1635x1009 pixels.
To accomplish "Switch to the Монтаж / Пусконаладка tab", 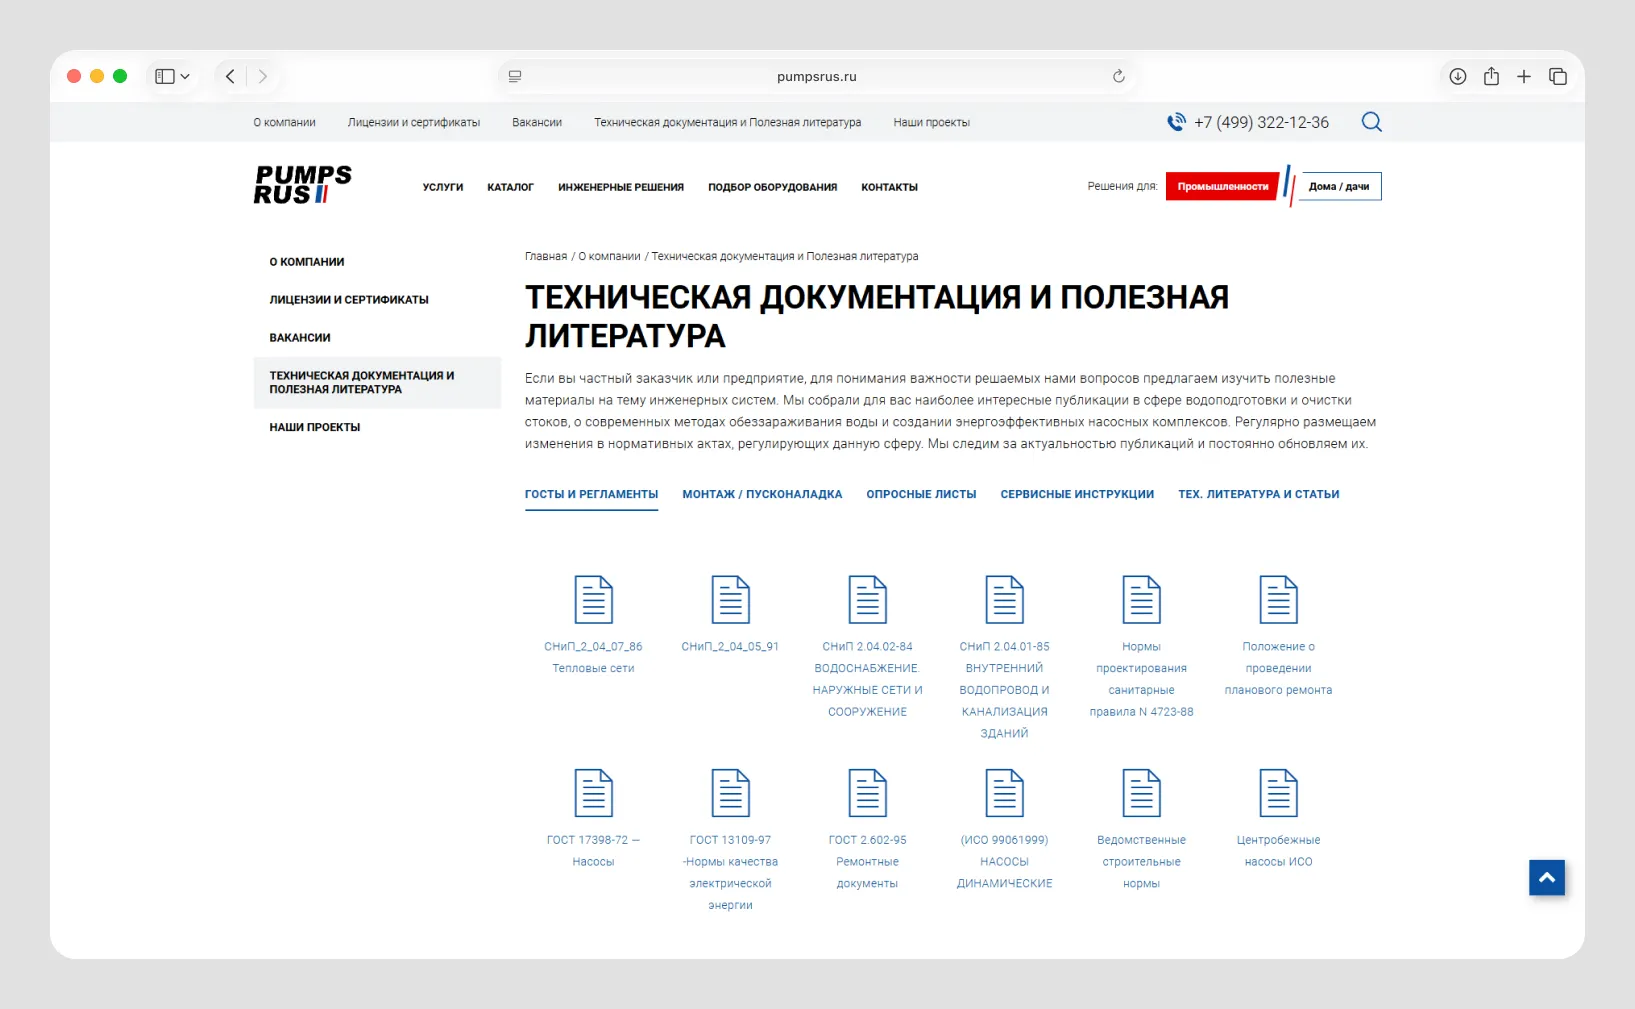I will click(x=762, y=494).
